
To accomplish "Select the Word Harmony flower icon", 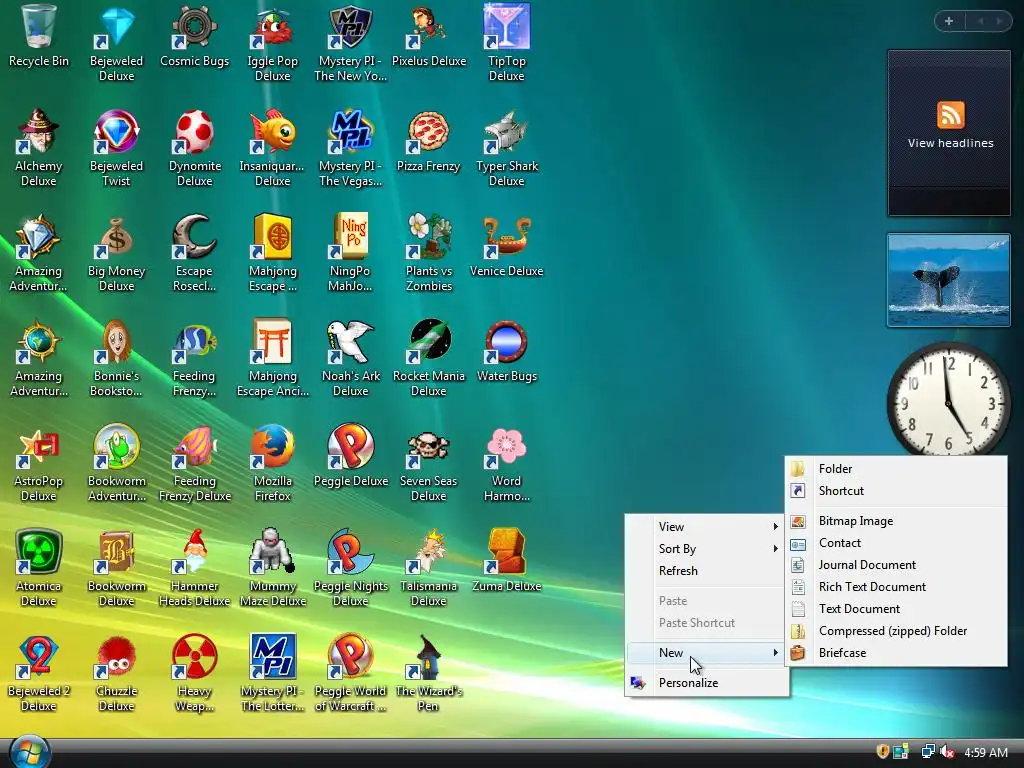I will pyautogui.click(x=506, y=447).
